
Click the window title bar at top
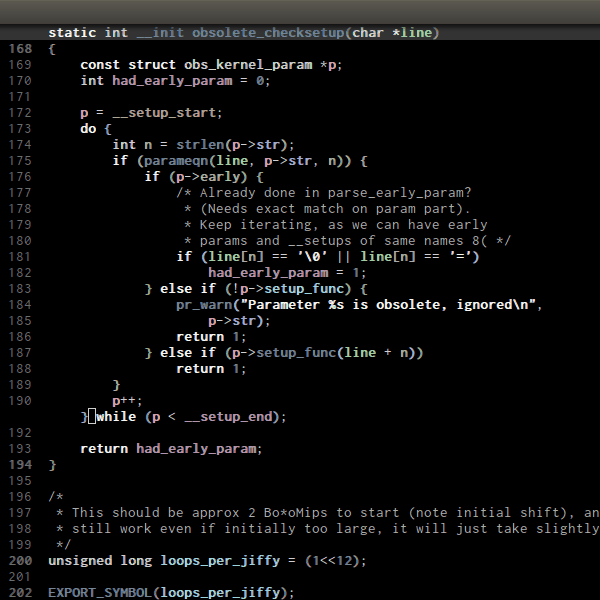tap(300, 11)
